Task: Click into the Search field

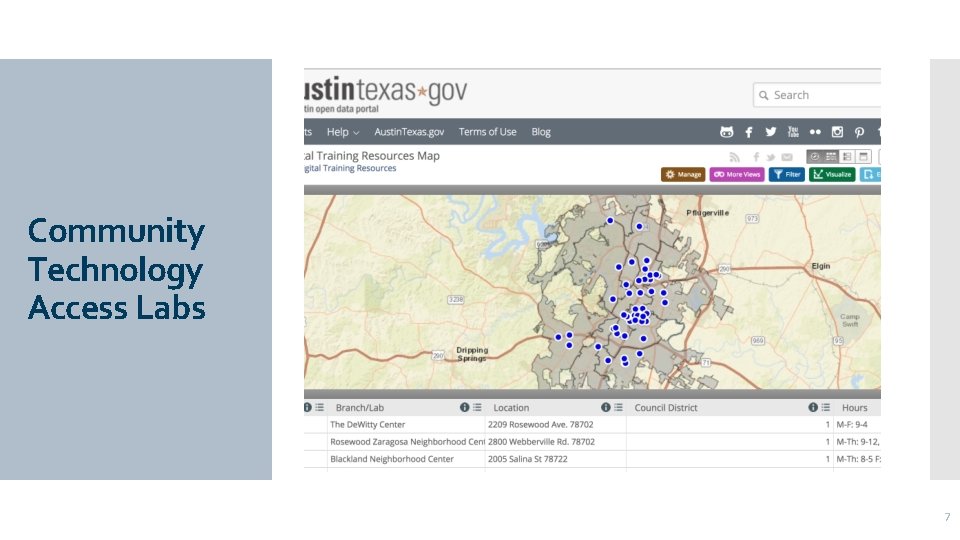Action: [817, 95]
